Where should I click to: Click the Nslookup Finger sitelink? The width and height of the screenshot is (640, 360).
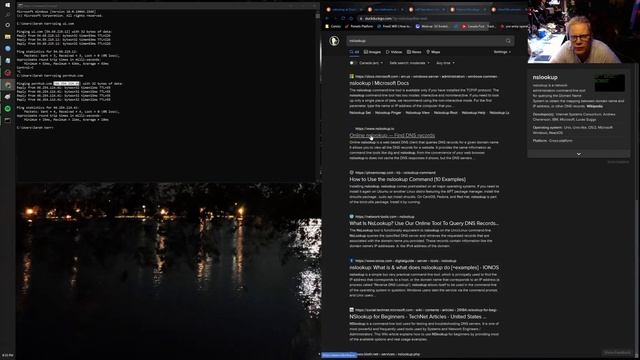[388, 113]
